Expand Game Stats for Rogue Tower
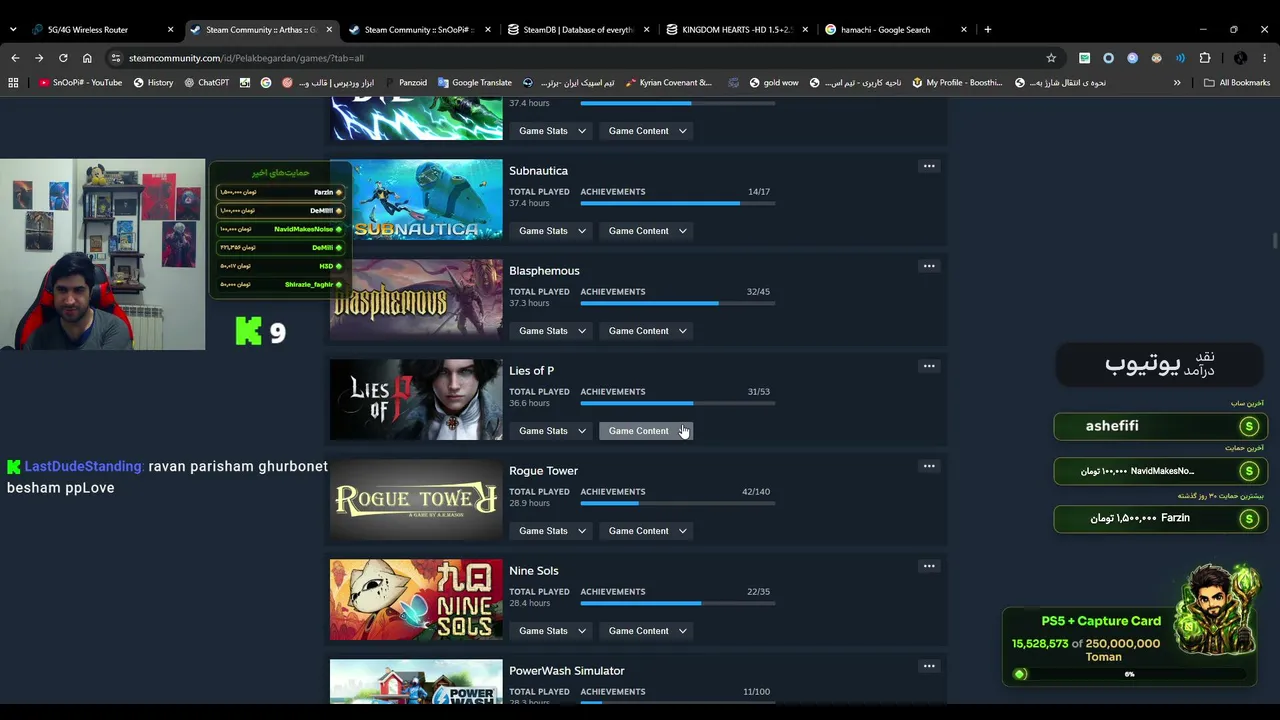The width and height of the screenshot is (1280, 720). coord(552,531)
